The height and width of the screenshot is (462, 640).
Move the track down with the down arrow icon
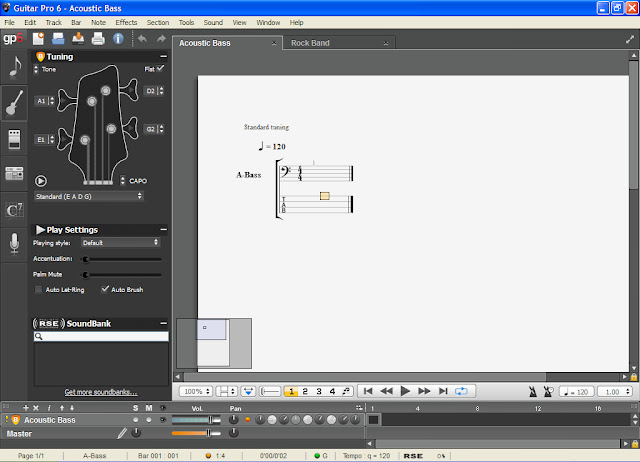72,408
